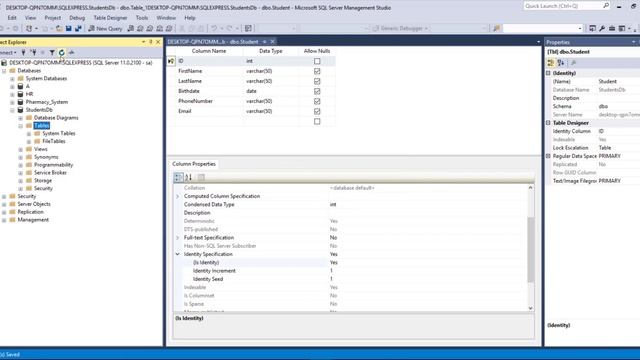Uncheck Allow Nulls for Birthdate
Viewport: 640px width, 360px height.
317,91
